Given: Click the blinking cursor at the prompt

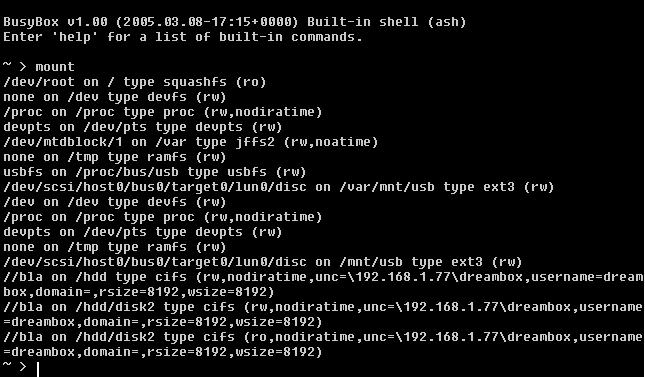Looking at the screenshot, I should coord(38,369).
